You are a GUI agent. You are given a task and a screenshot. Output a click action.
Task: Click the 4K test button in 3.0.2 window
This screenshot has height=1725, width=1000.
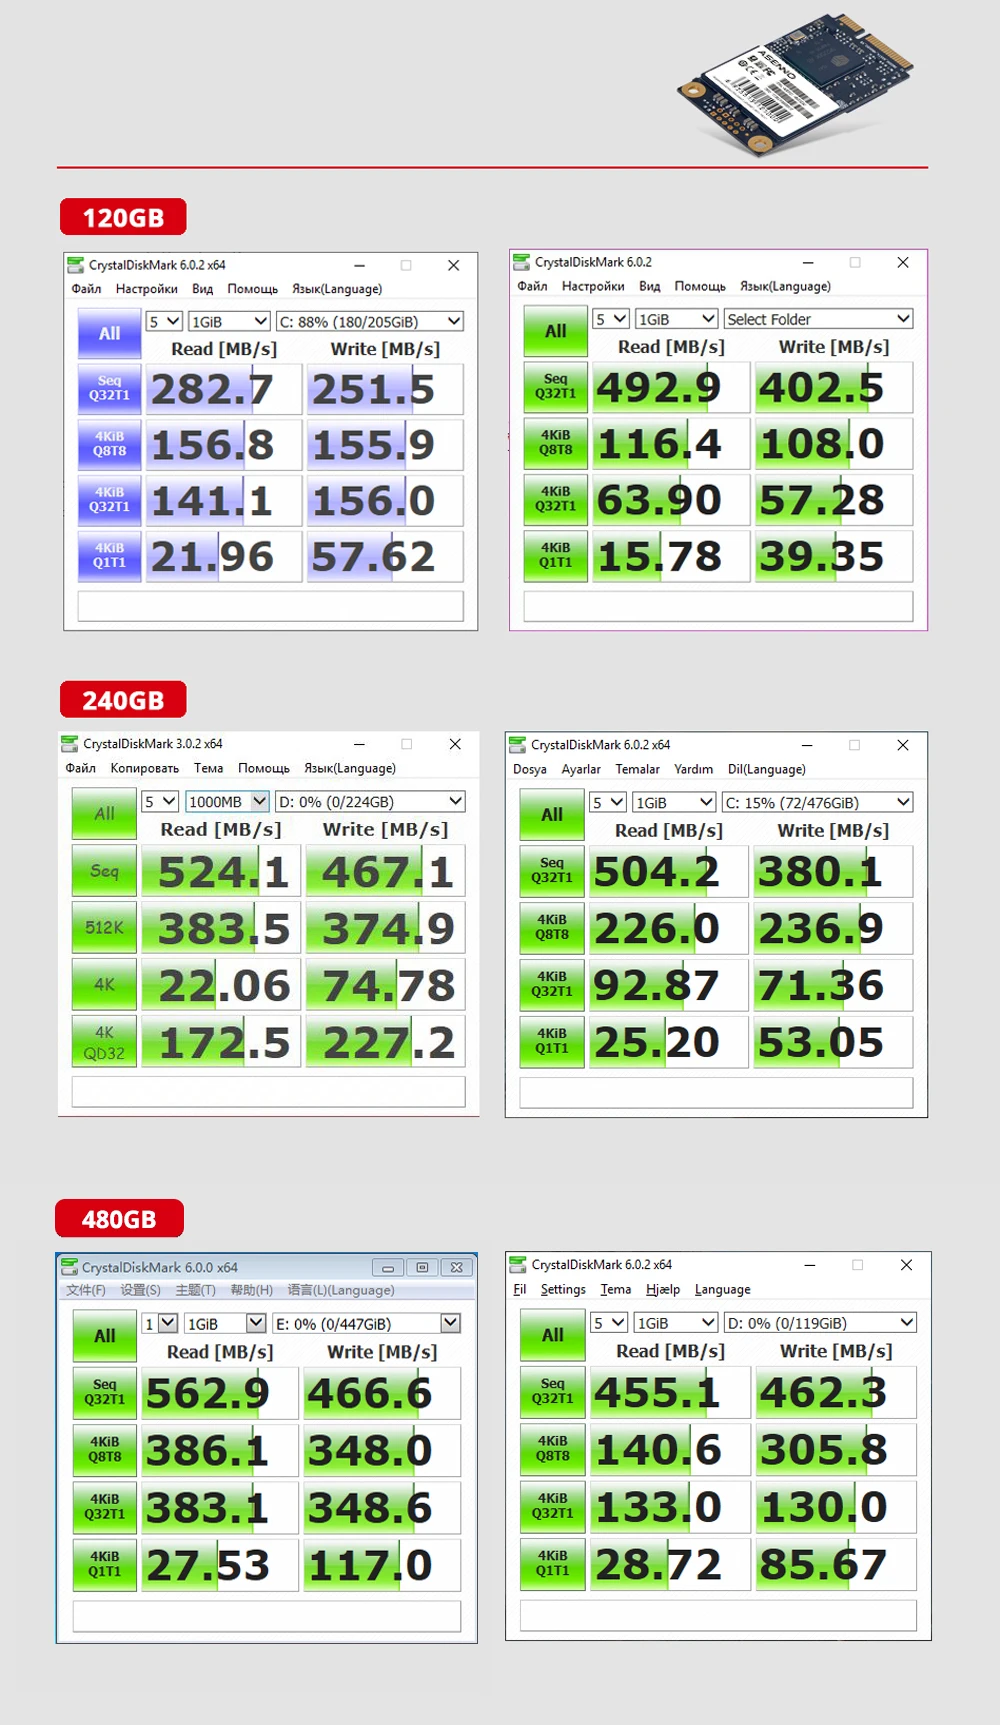(104, 984)
